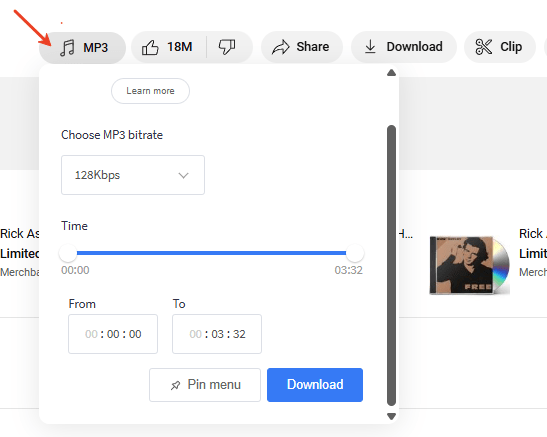Click the Share arrow icon
The width and height of the screenshot is (547, 437).
click(x=281, y=47)
